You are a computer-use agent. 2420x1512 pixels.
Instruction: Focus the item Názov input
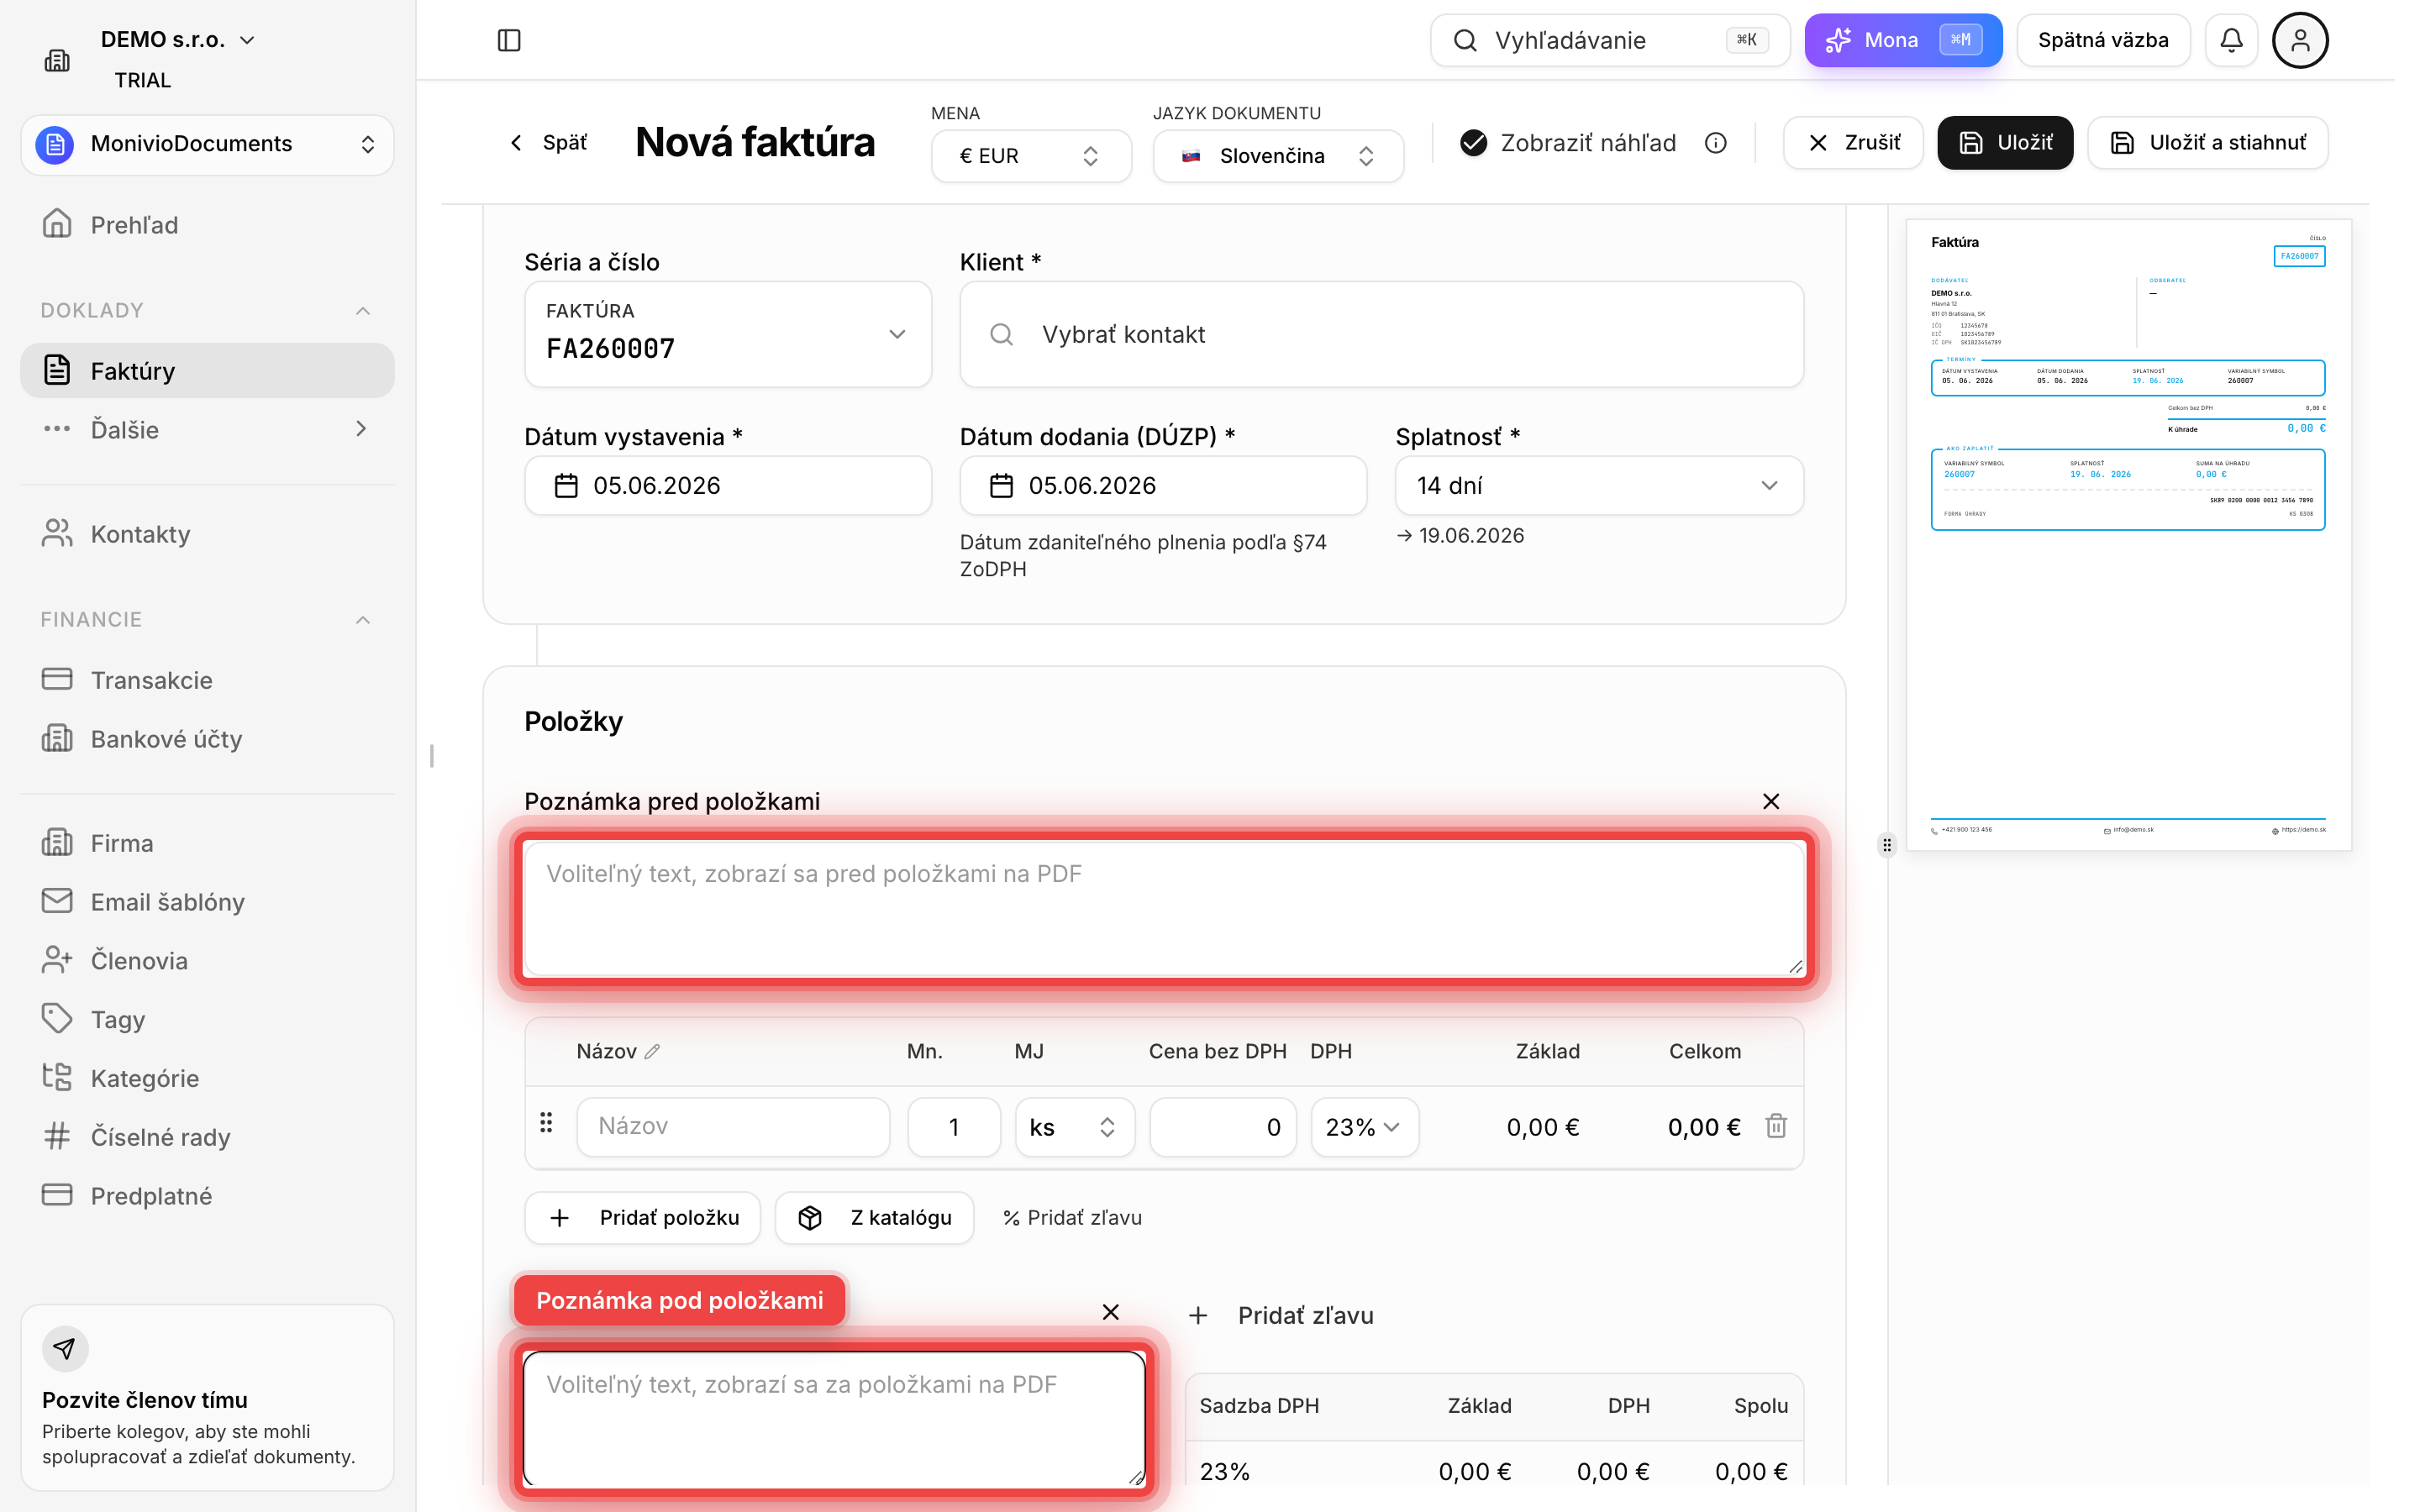733,1127
